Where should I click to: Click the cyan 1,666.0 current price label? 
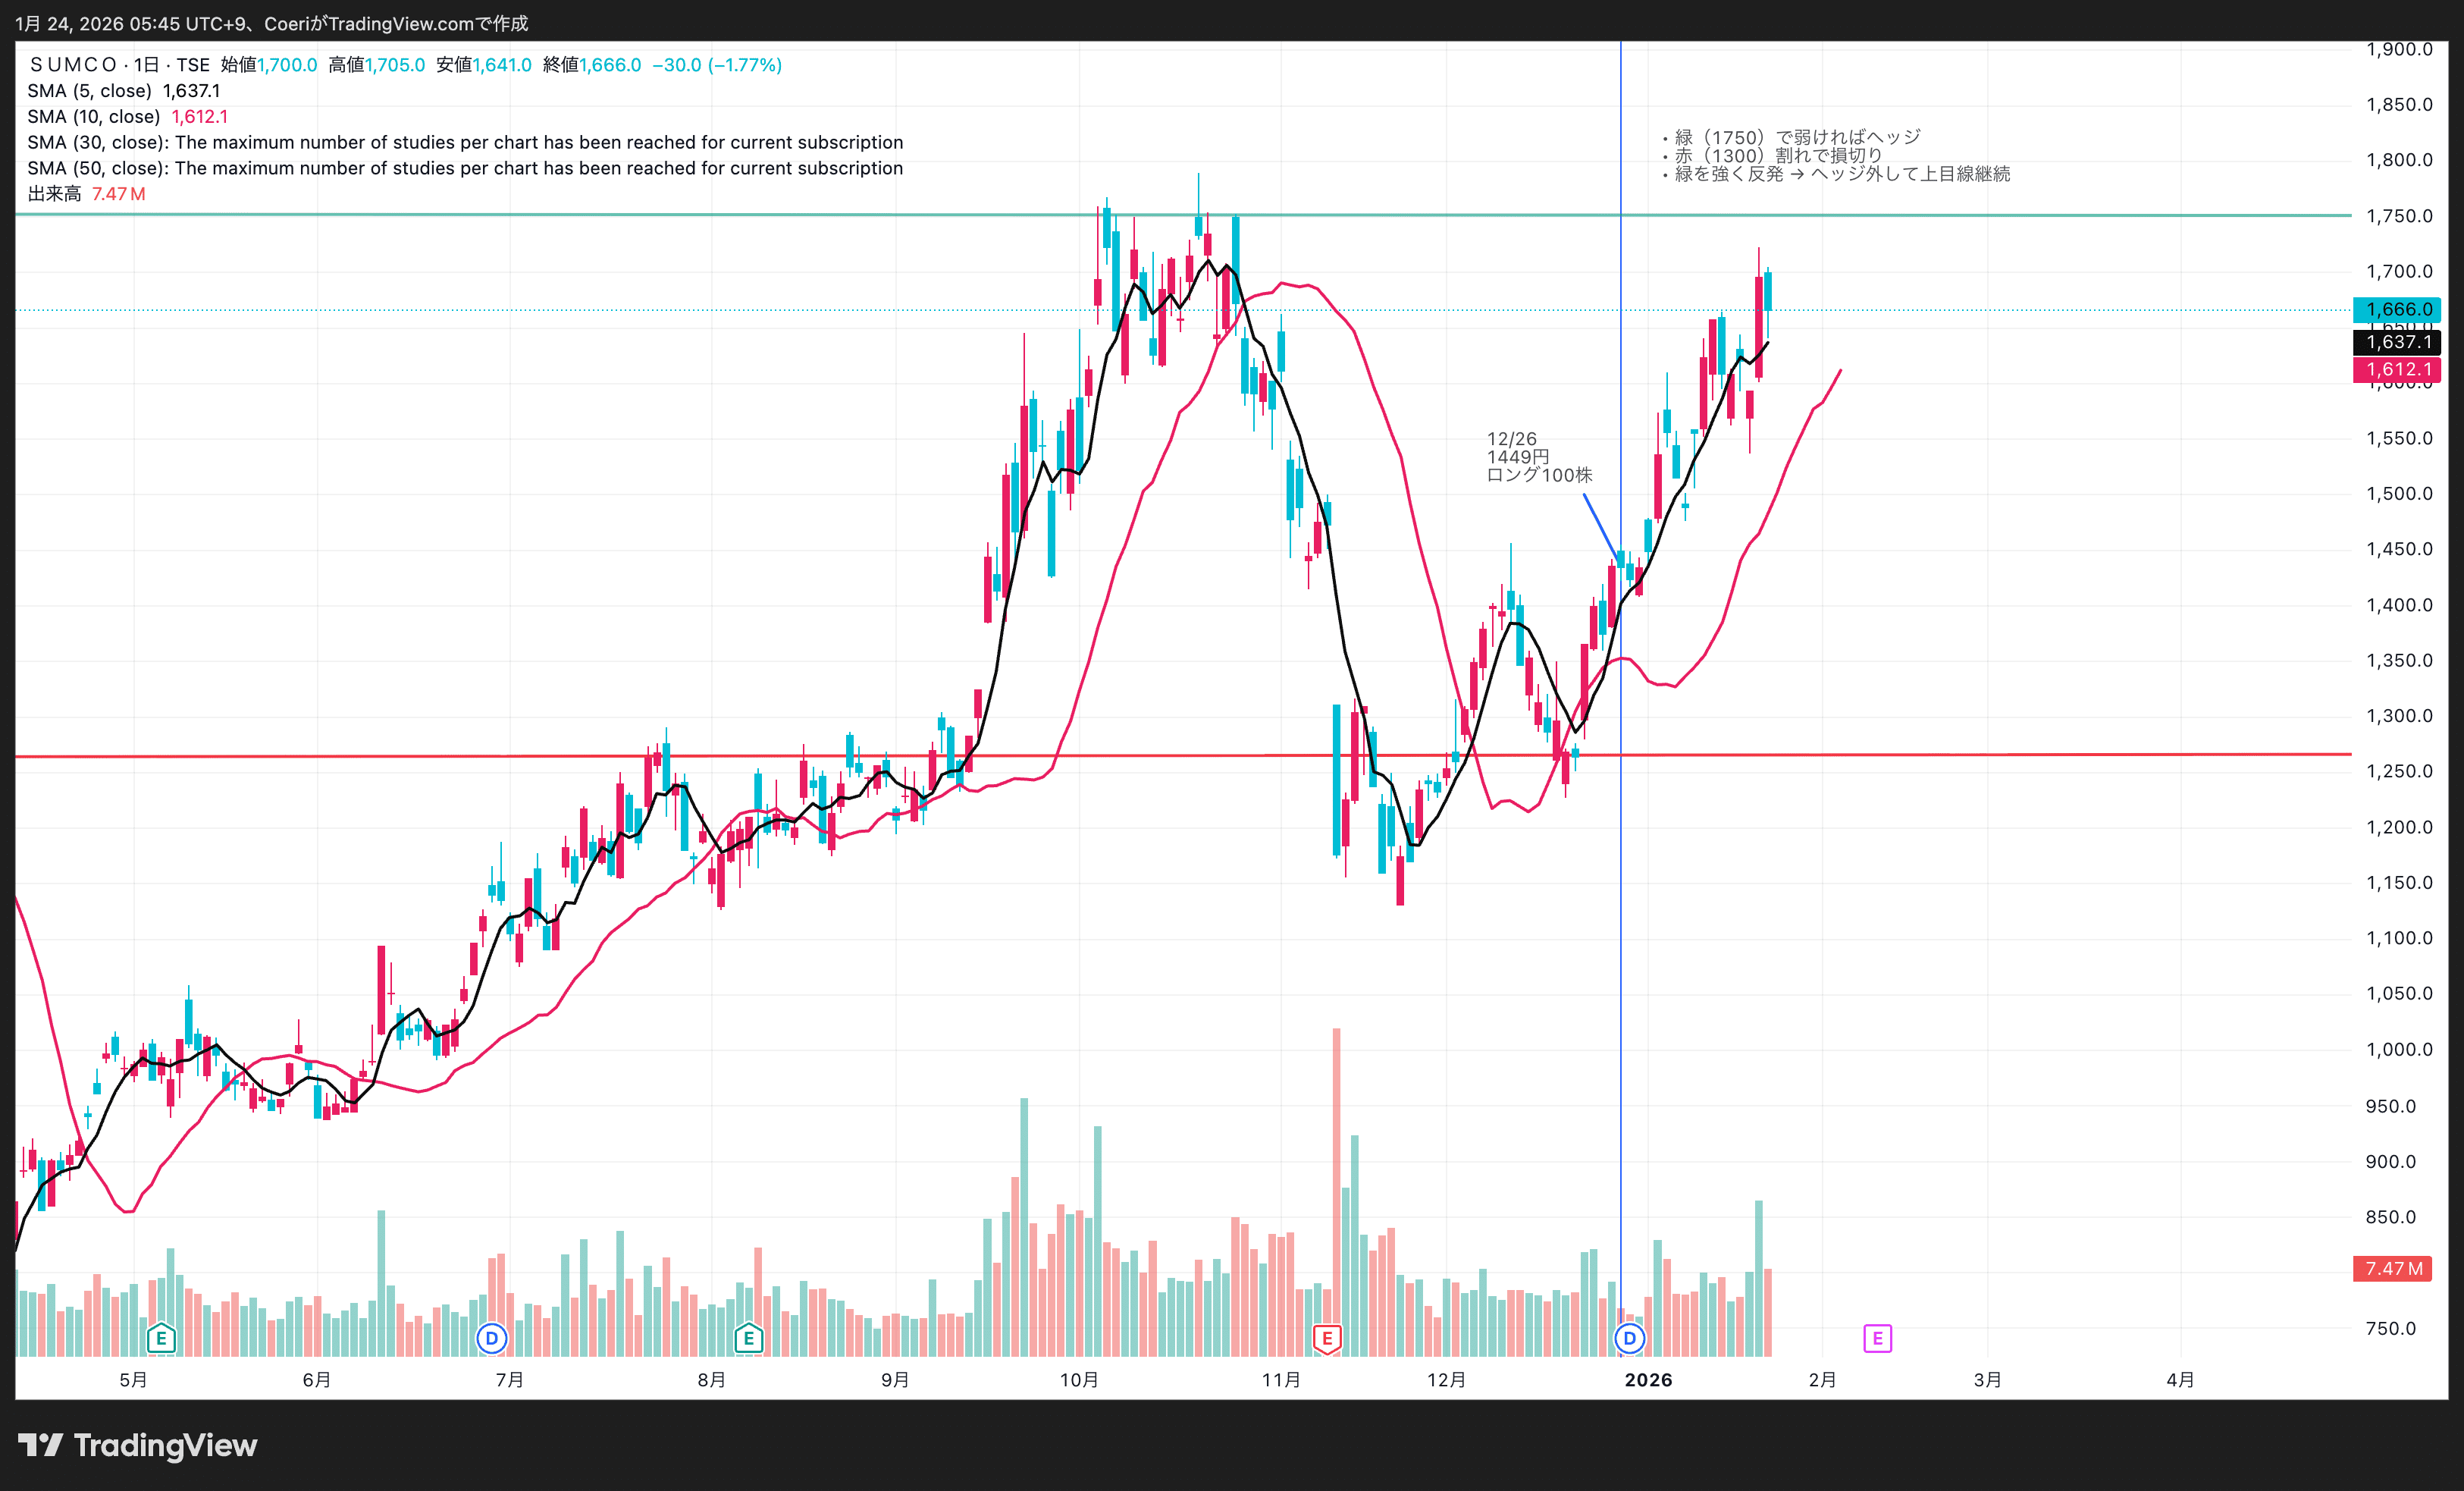coord(2397,310)
